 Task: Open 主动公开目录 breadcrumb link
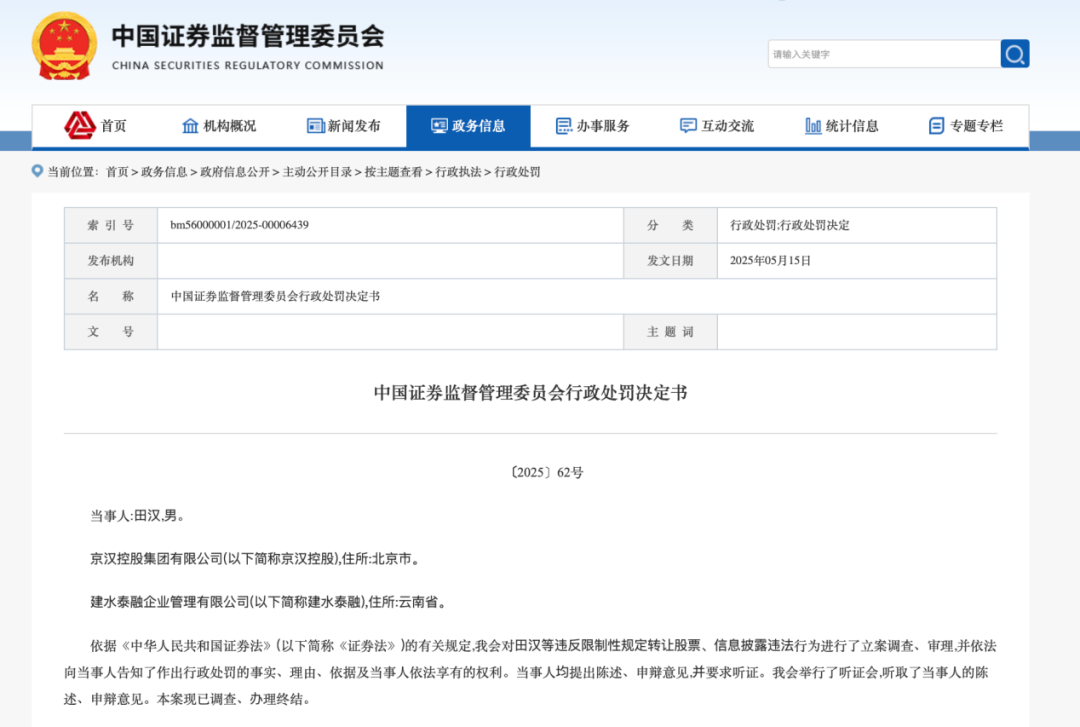click(317, 172)
